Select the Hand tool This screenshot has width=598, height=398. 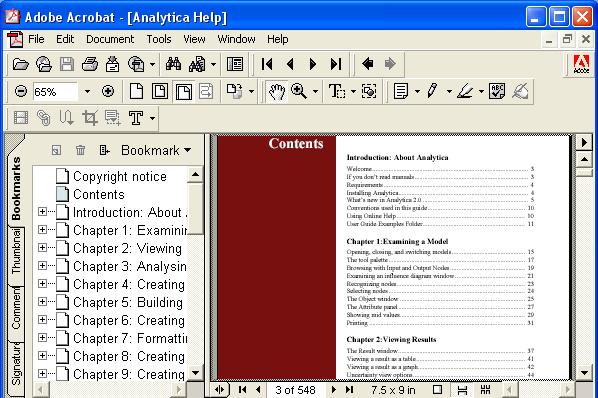click(x=277, y=92)
